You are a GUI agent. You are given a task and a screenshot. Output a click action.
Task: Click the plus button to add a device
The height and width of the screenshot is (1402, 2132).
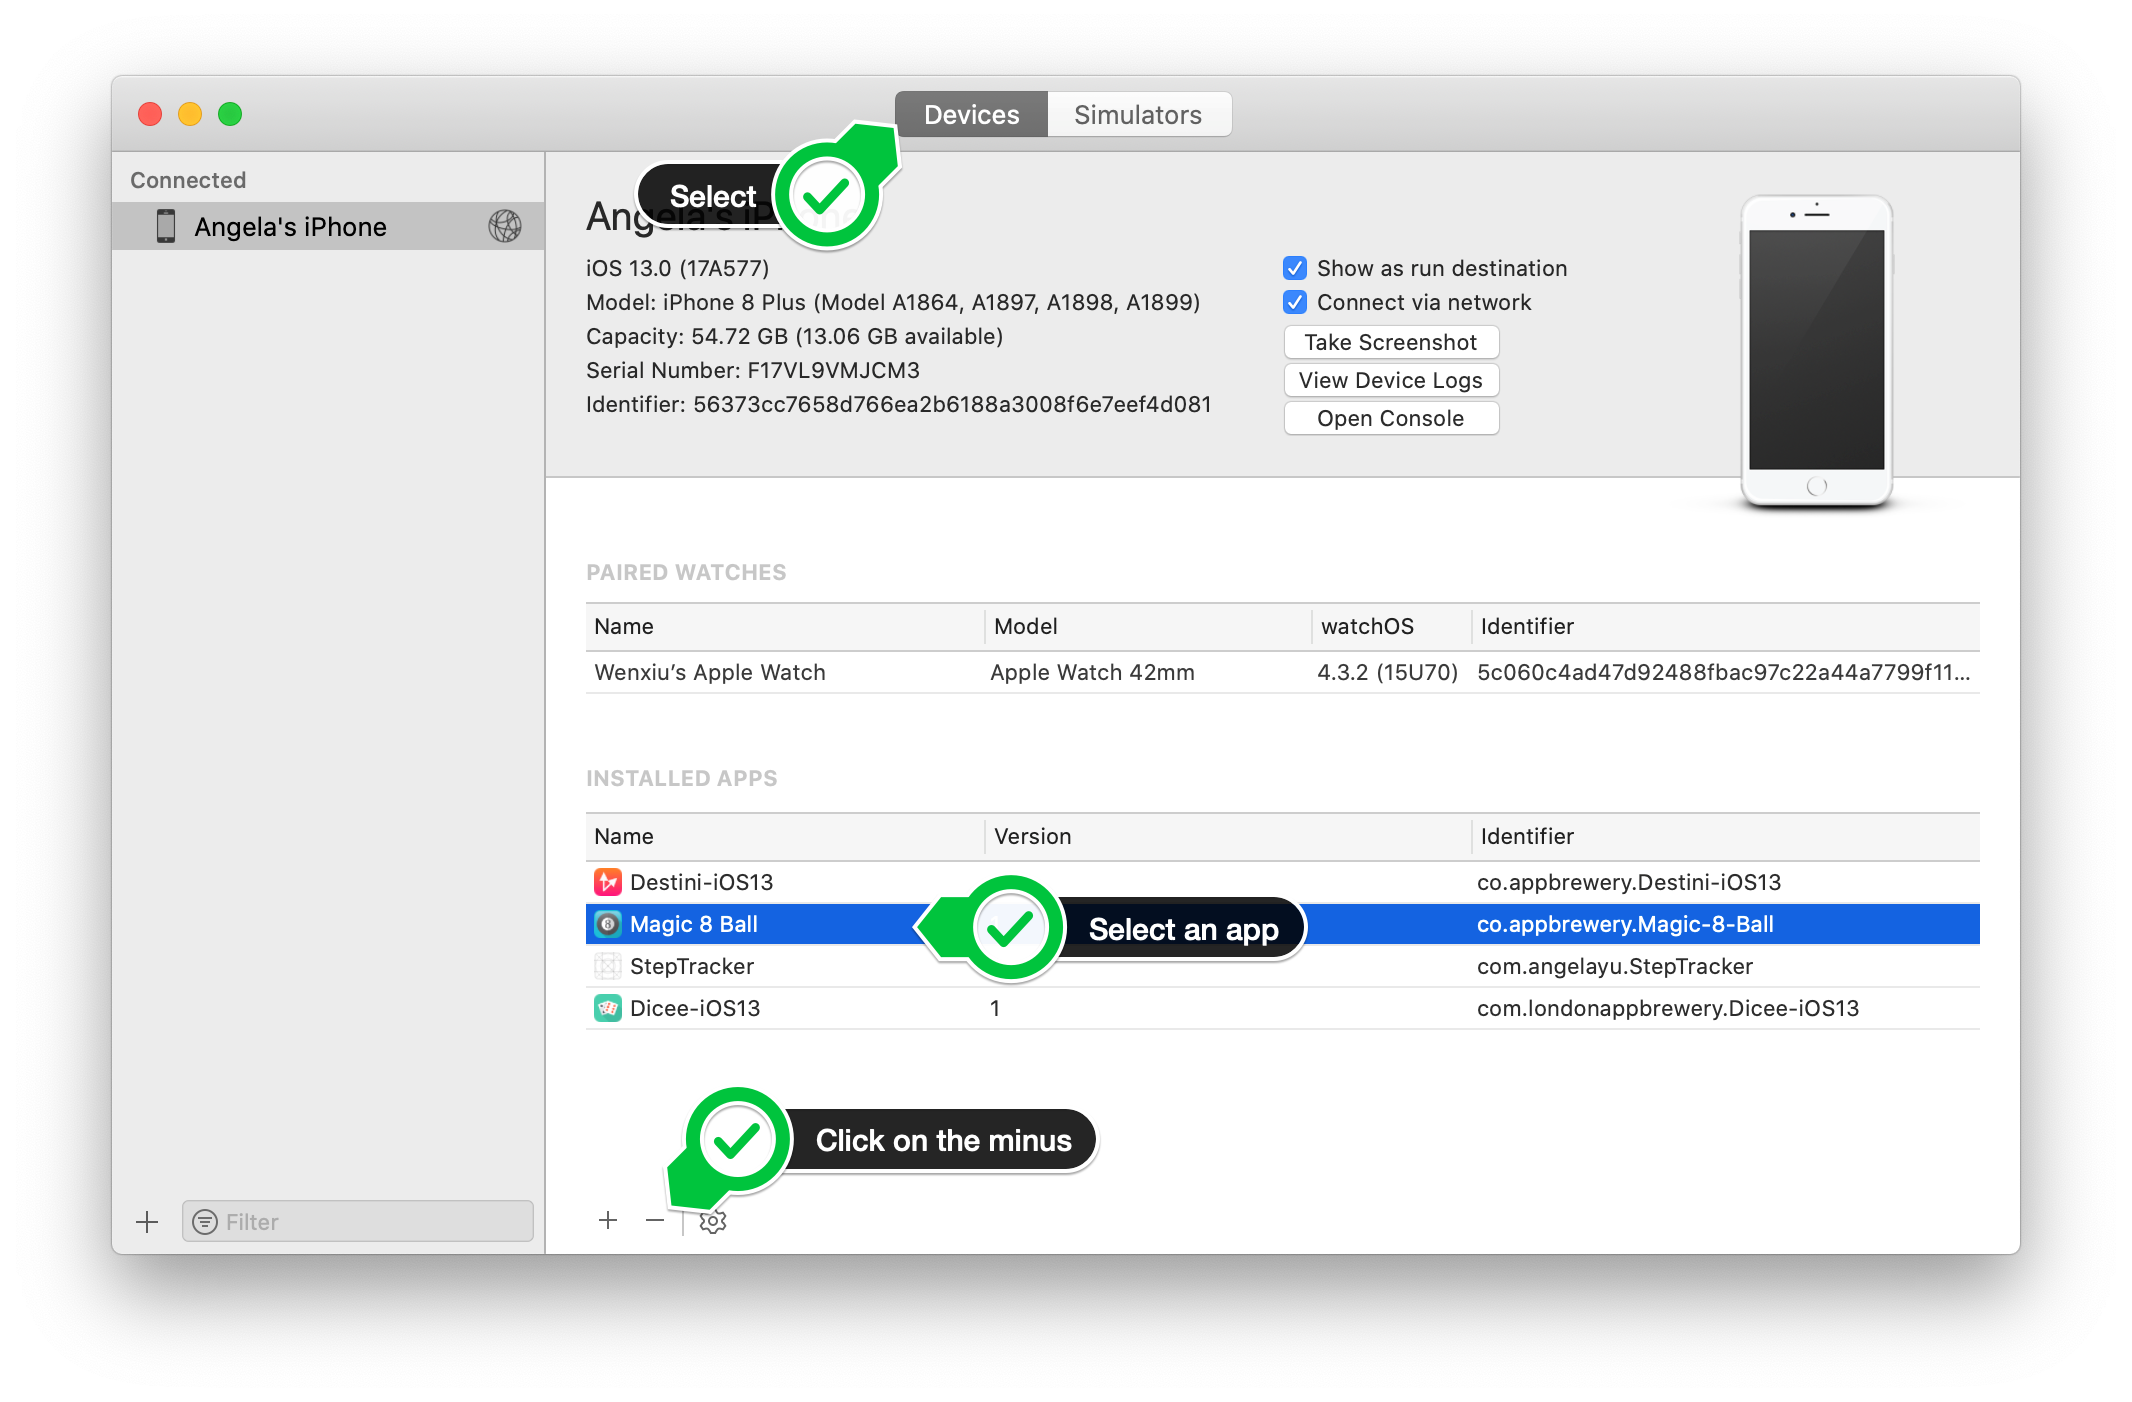coord(147,1222)
